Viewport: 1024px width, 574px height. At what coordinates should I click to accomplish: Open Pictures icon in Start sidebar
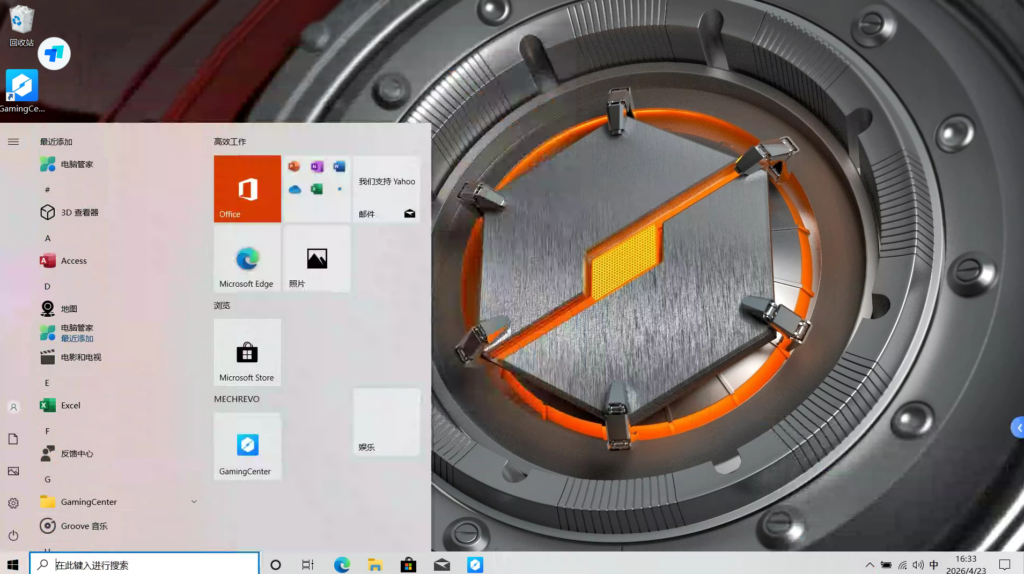(x=13, y=471)
